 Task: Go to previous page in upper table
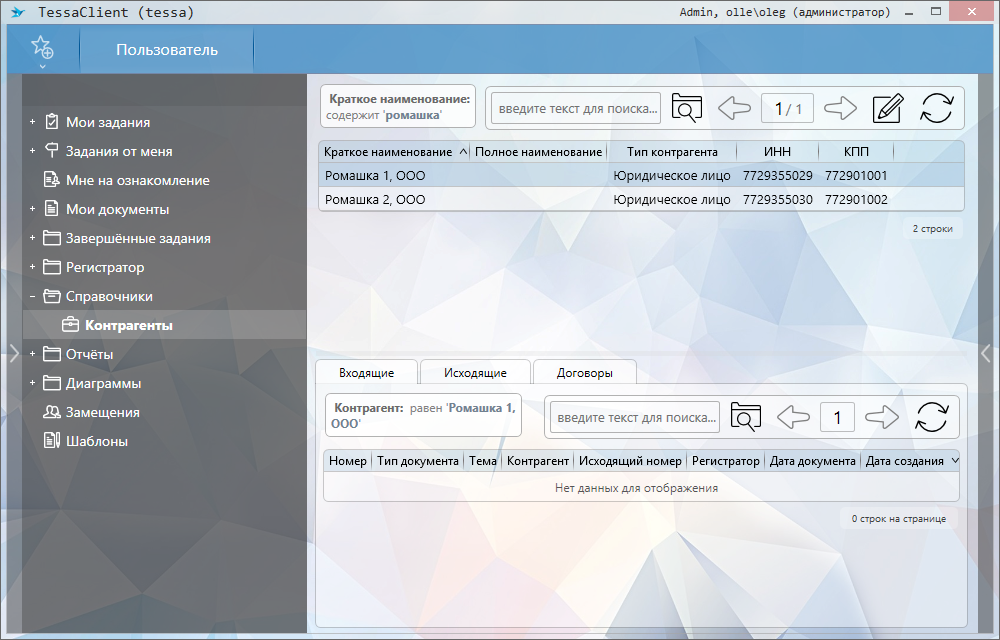click(734, 108)
